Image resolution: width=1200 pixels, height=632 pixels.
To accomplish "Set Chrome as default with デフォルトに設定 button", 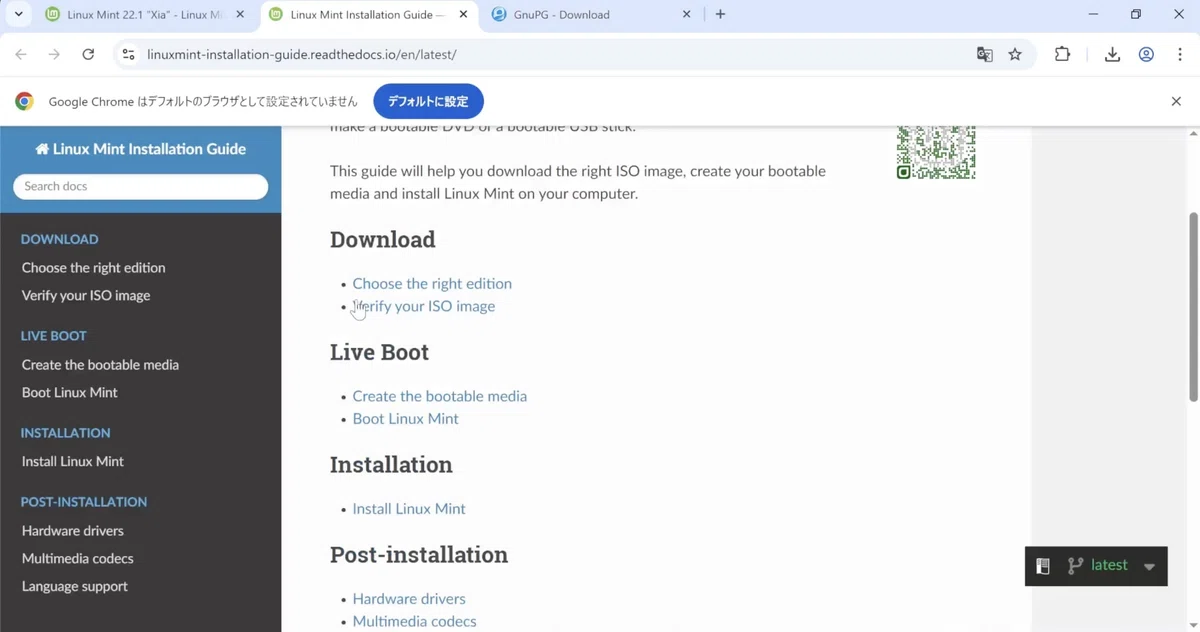I will 428,101.
